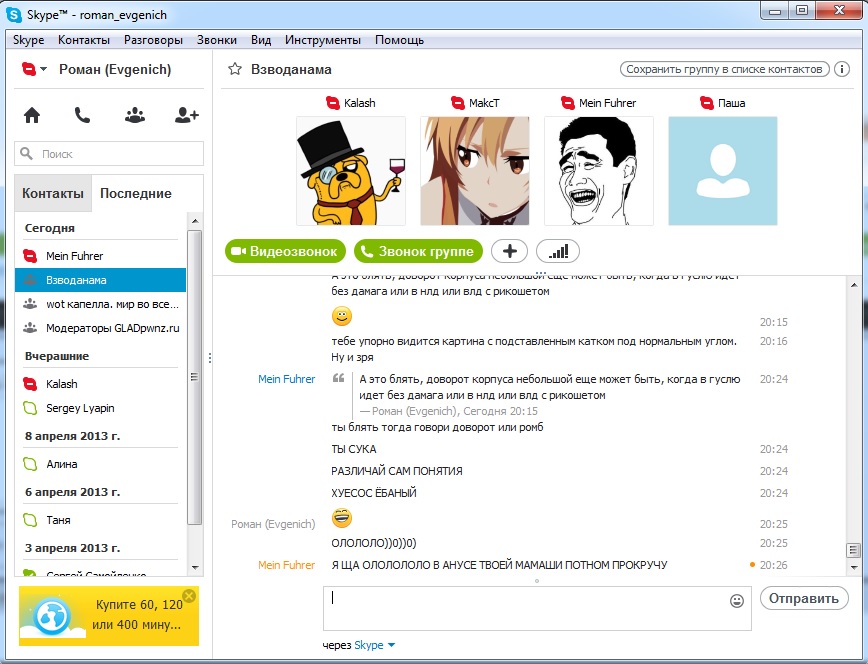The height and width of the screenshot is (664, 868).
Task: Expand the 'через Skype' dropdown
Action: (391, 646)
